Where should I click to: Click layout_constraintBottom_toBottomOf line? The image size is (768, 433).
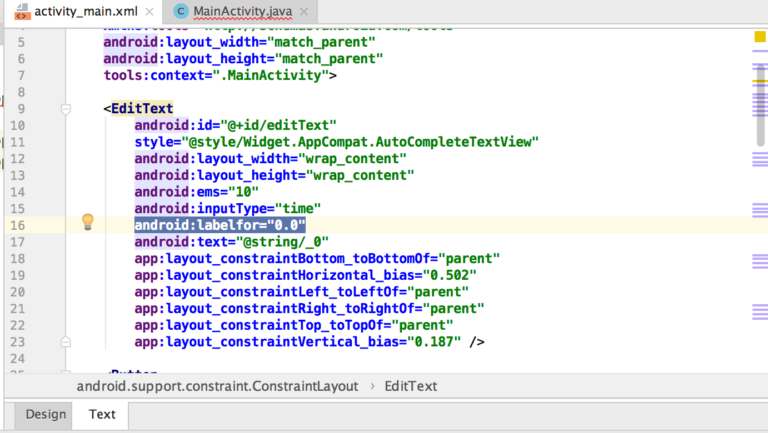pyautogui.click(x=317, y=259)
